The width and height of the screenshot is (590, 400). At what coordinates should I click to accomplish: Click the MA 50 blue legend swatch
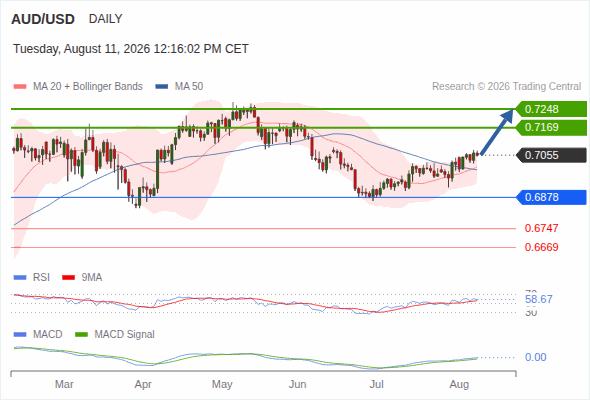pos(162,87)
